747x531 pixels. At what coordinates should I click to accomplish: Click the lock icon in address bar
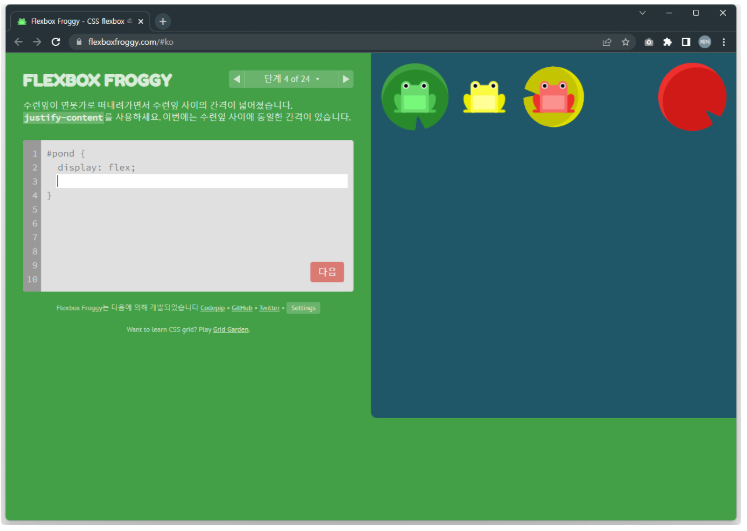(x=79, y=42)
